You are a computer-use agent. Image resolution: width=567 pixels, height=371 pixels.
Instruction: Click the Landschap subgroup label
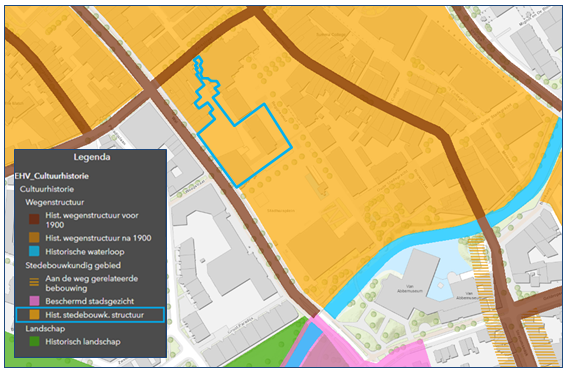pyautogui.click(x=45, y=328)
